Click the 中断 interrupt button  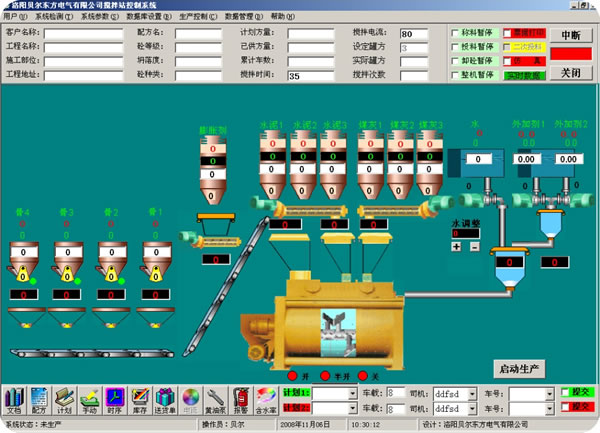point(571,36)
